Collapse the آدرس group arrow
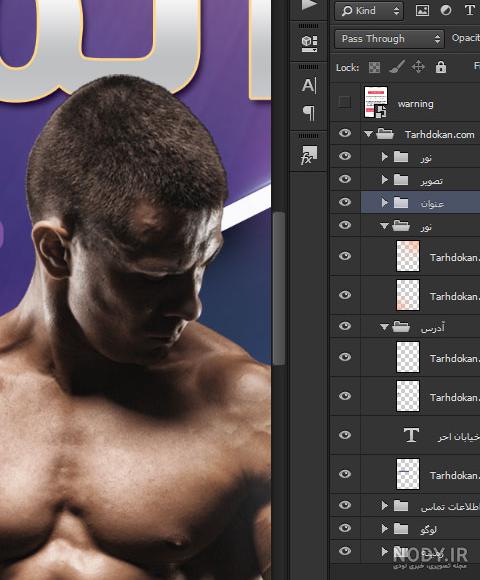The height and width of the screenshot is (580, 480). (x=385, y=327)
